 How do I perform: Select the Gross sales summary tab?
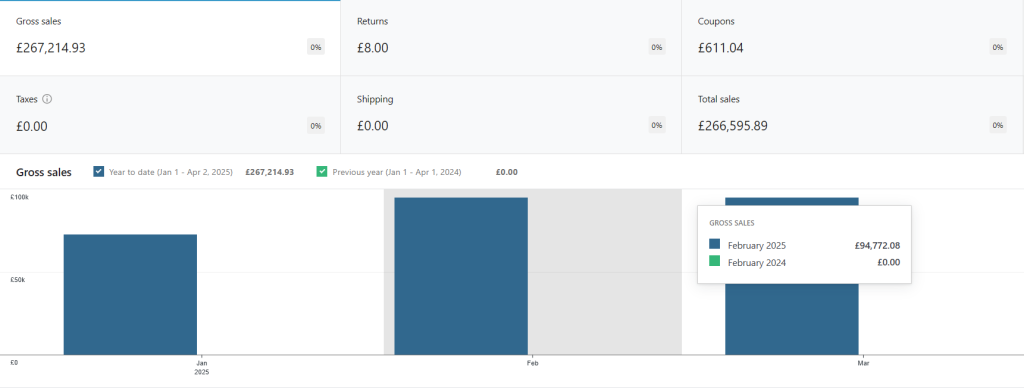[x=170, y=38]
